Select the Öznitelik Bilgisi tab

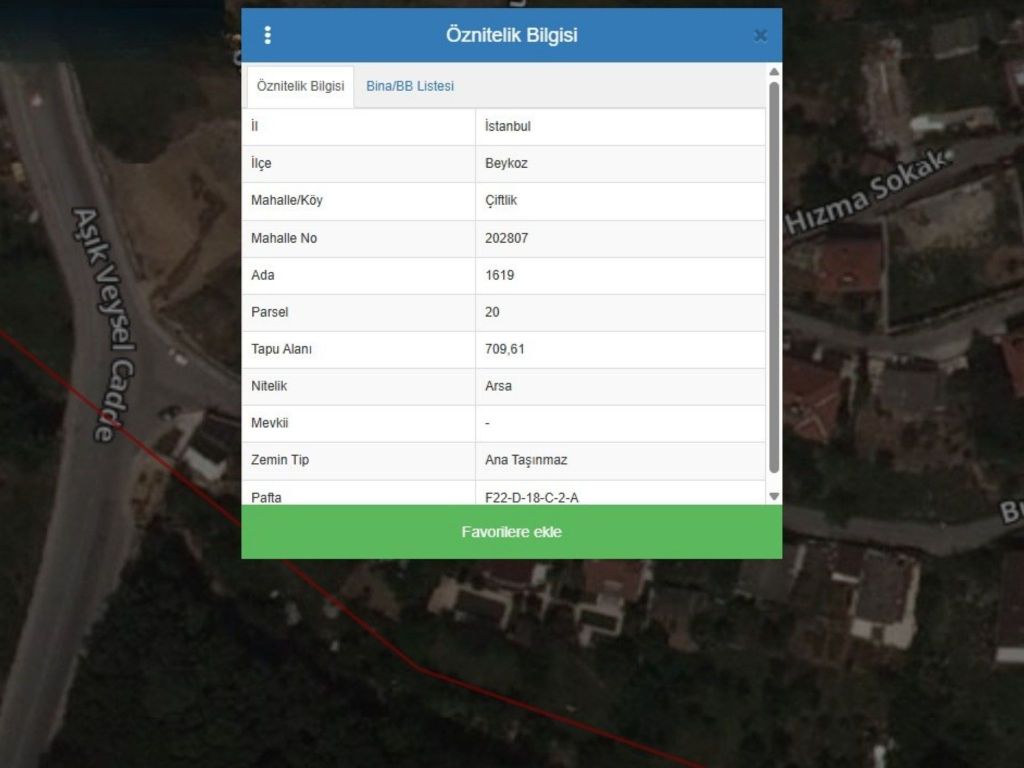click(300, 86)
